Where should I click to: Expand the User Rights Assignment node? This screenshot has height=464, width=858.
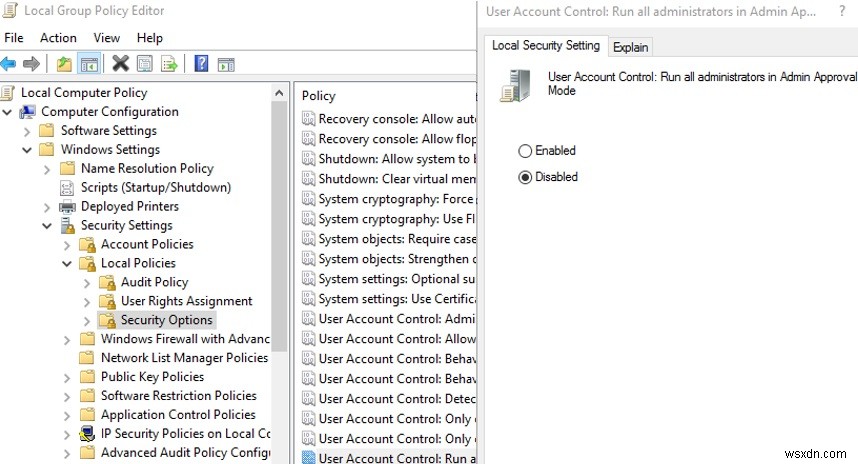(x=87, y=302)
